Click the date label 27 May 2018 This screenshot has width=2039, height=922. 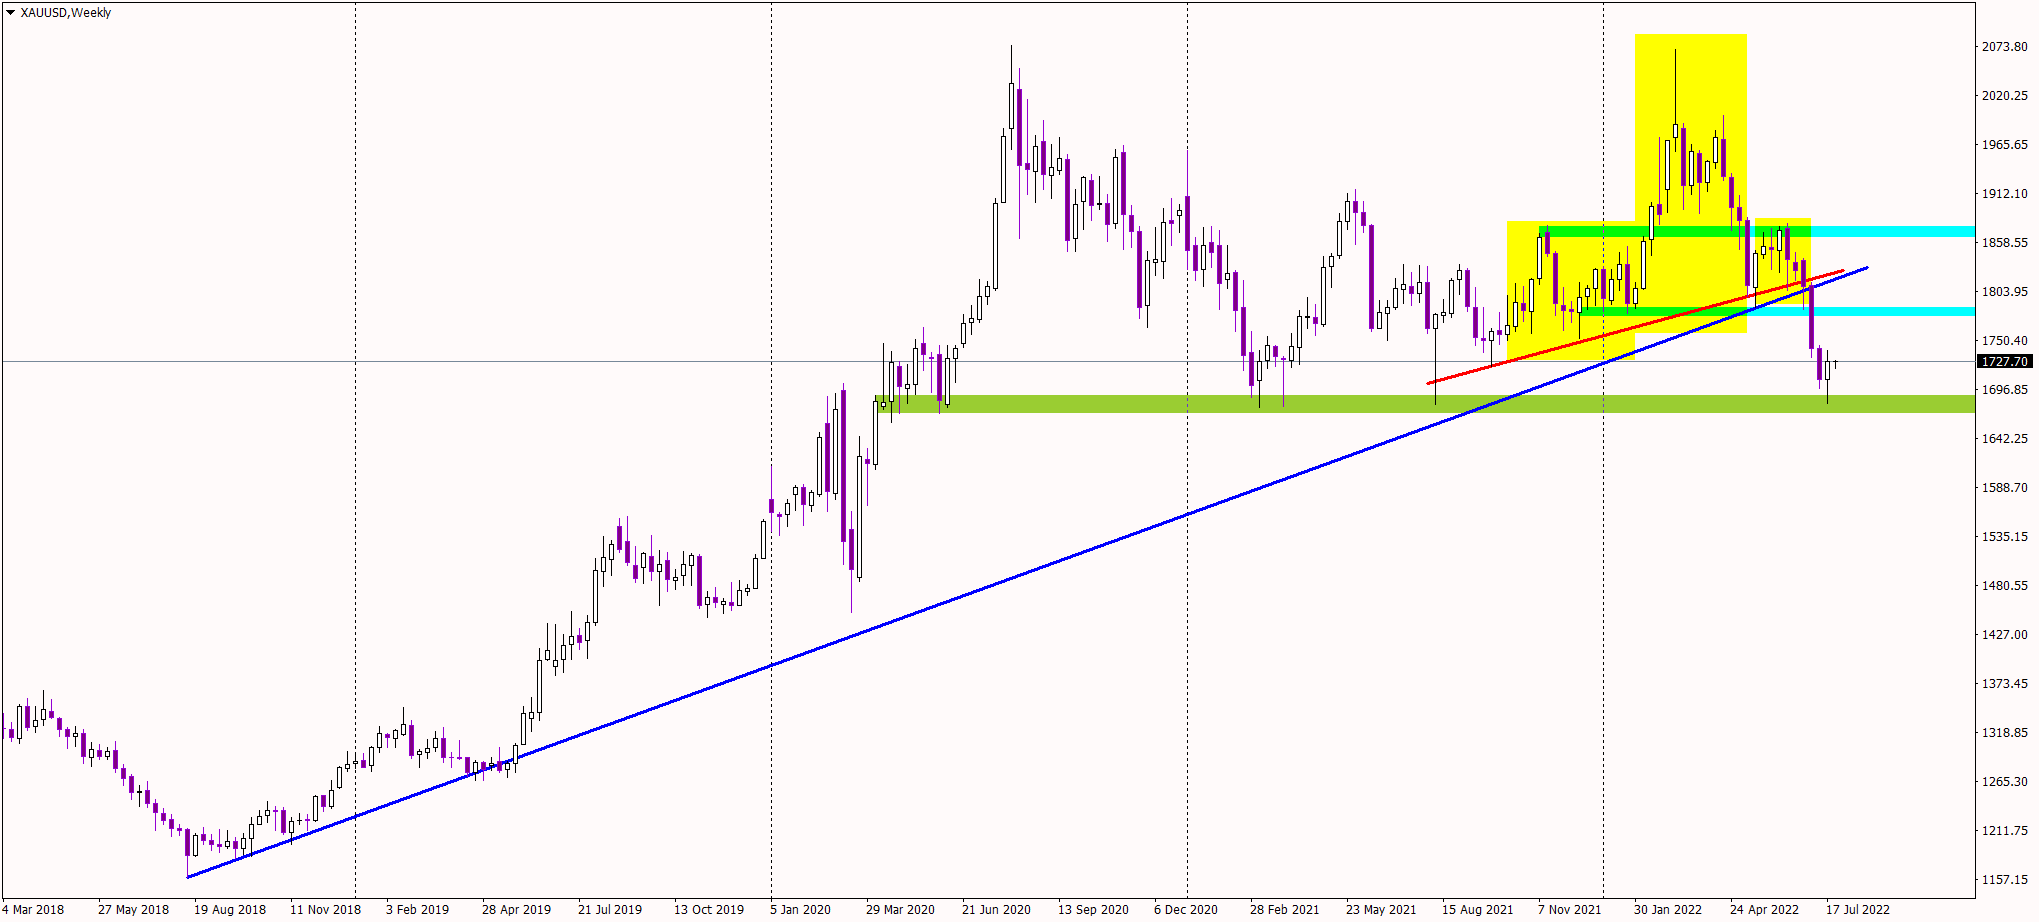[133, 910]
